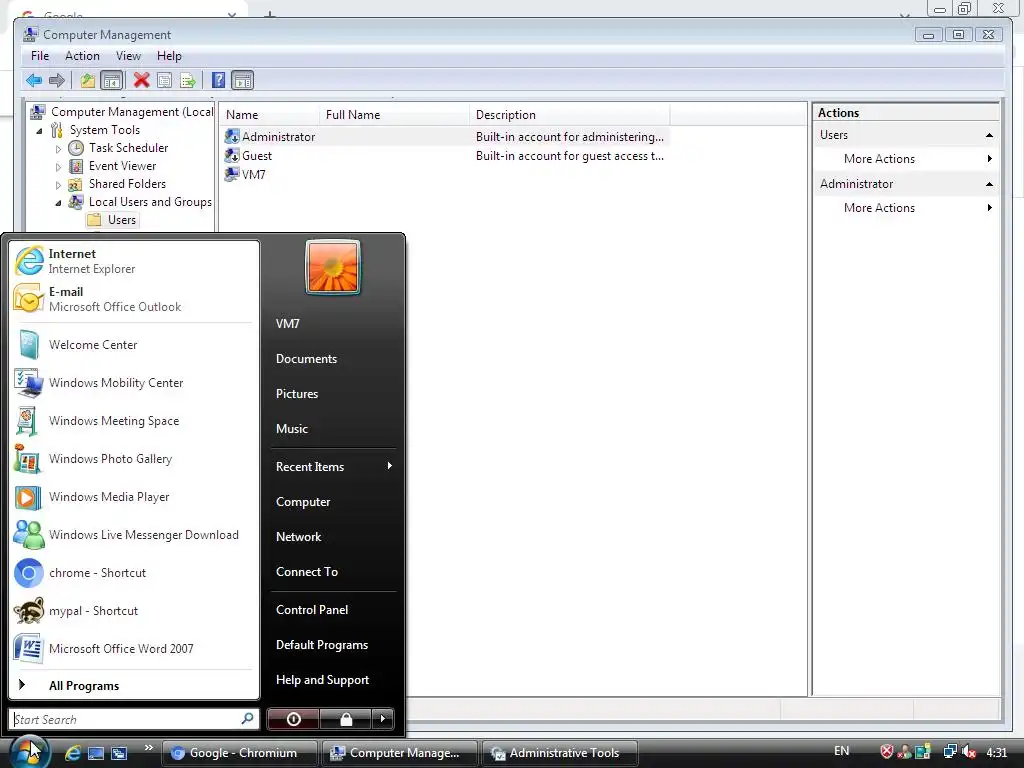Screen dimensions: 1024x768
Task: Launch Internet Explorer from Start menu
Action: [134, 261]
